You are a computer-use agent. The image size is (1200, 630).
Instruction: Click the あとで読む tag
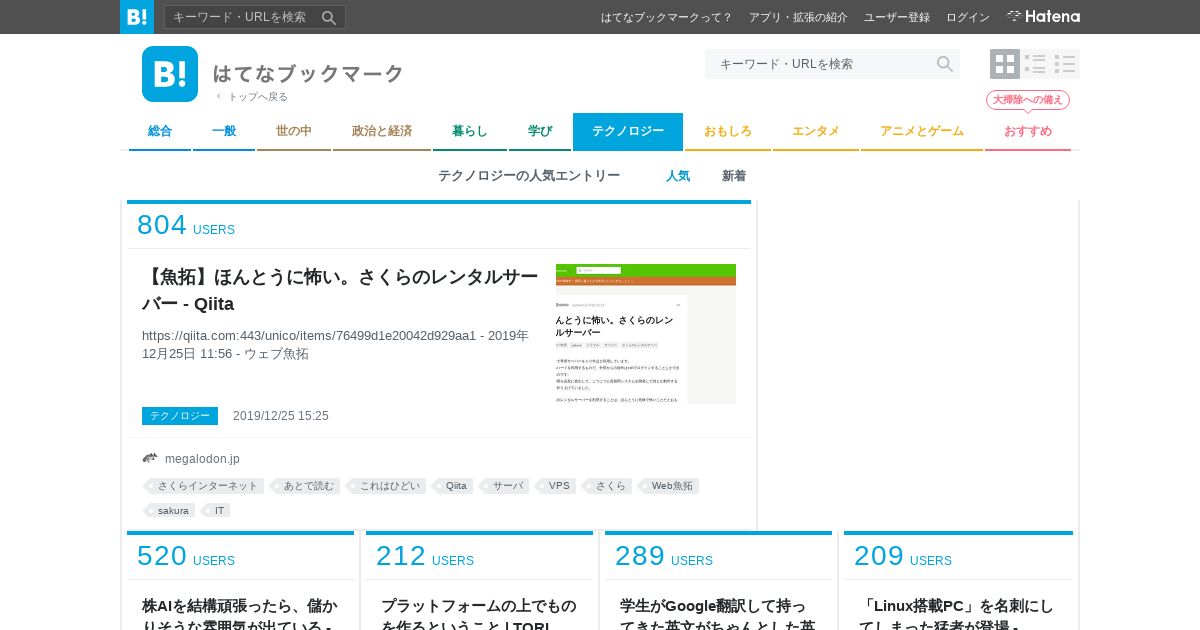pyautogui.click(x=306, y=486)
